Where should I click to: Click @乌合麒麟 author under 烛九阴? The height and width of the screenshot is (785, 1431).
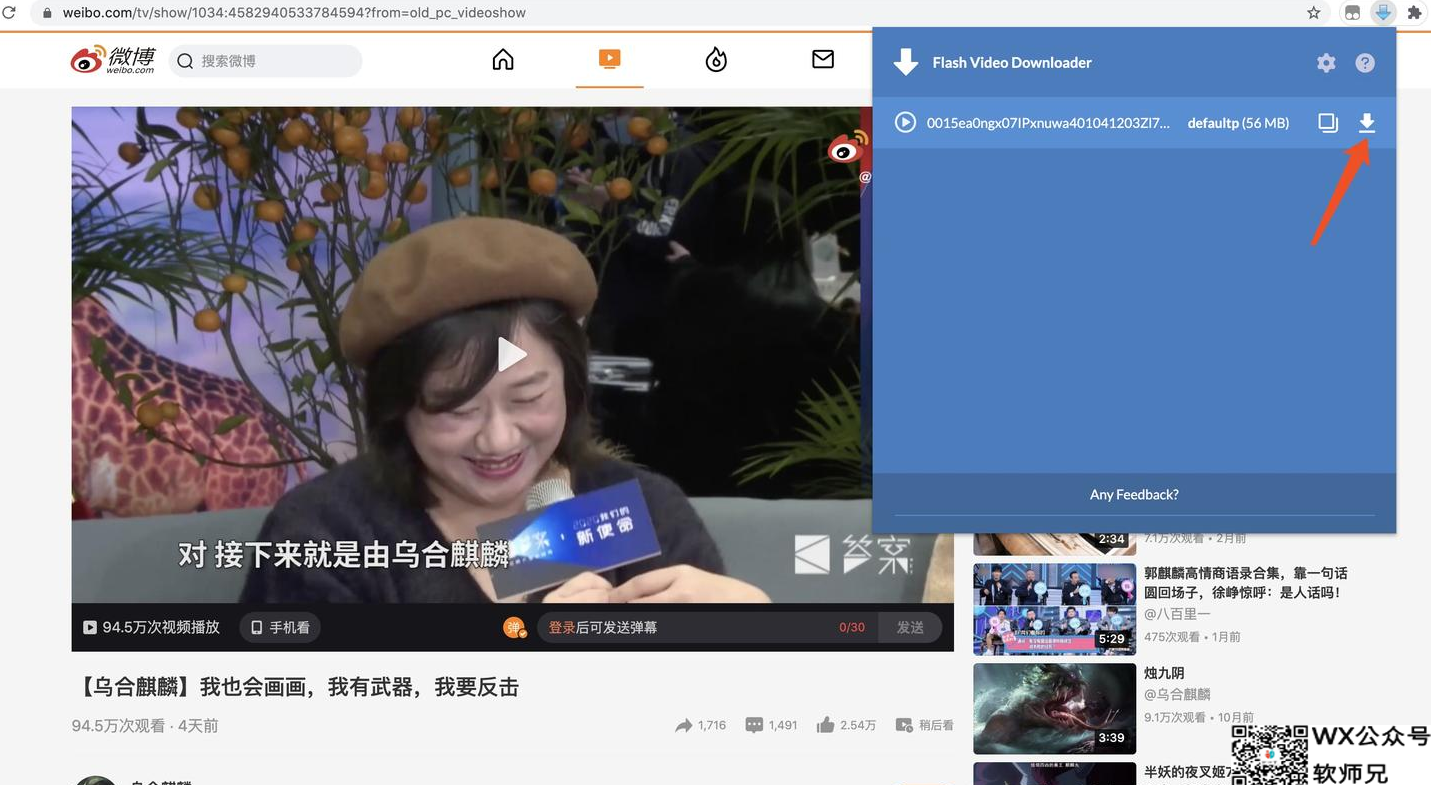click(x=1177, y=694)
